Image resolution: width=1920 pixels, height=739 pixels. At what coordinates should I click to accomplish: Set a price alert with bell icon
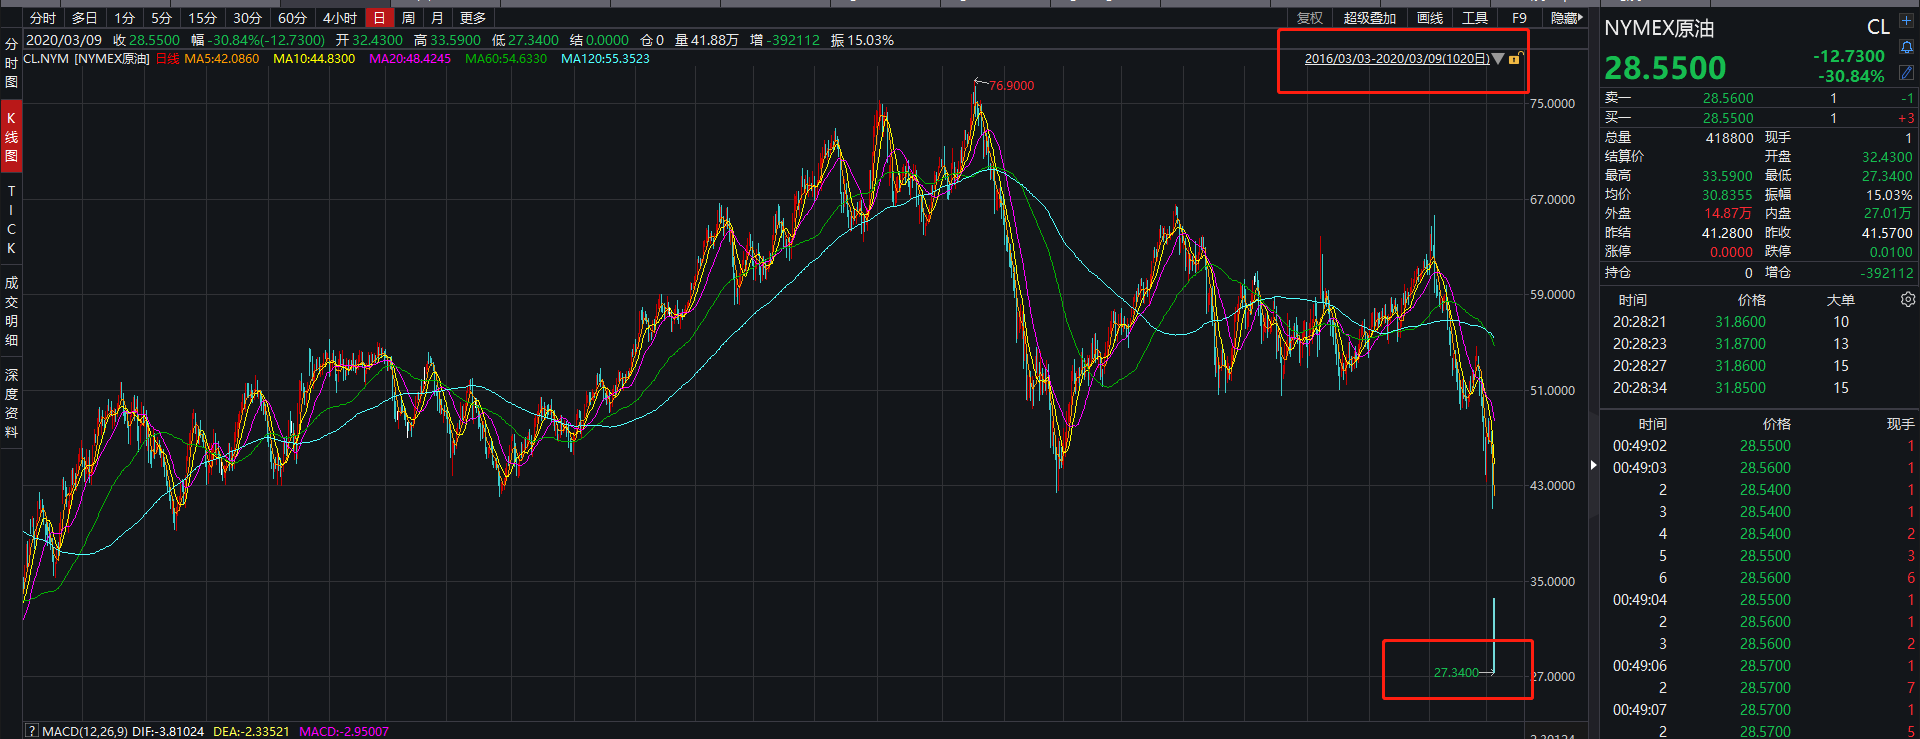pos(1906,47)
